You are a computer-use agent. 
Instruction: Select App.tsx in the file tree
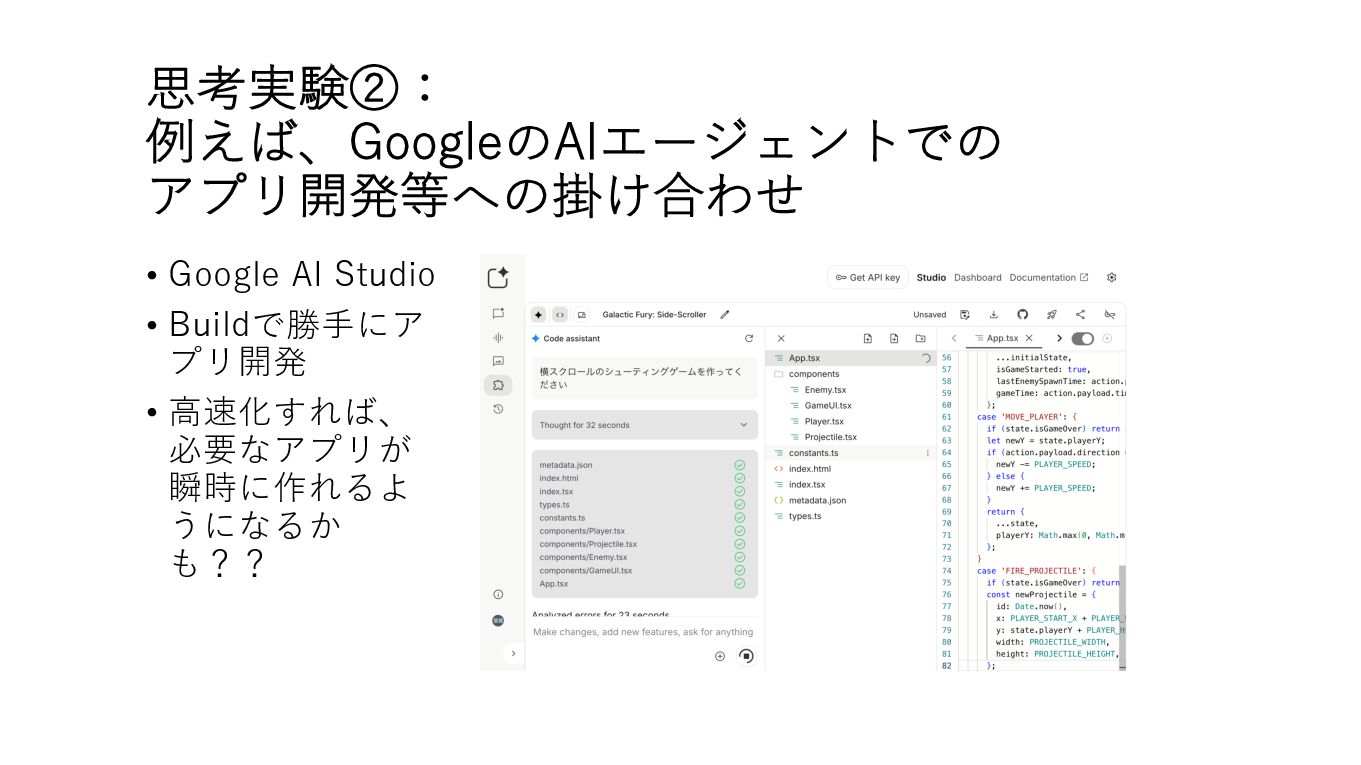click(850, 358)
